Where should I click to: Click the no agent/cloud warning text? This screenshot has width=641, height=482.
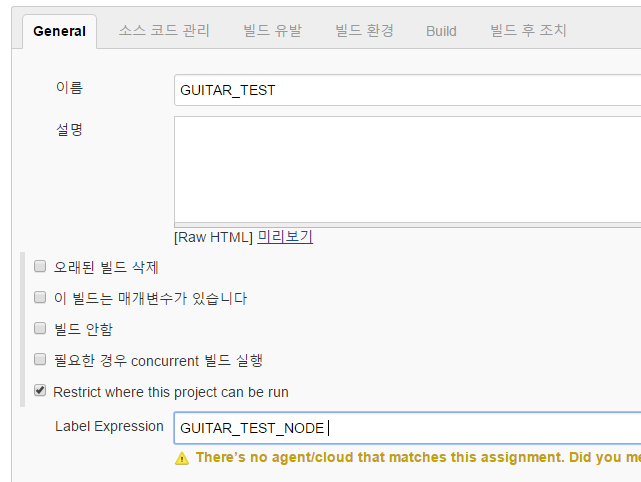click(418, 457)
